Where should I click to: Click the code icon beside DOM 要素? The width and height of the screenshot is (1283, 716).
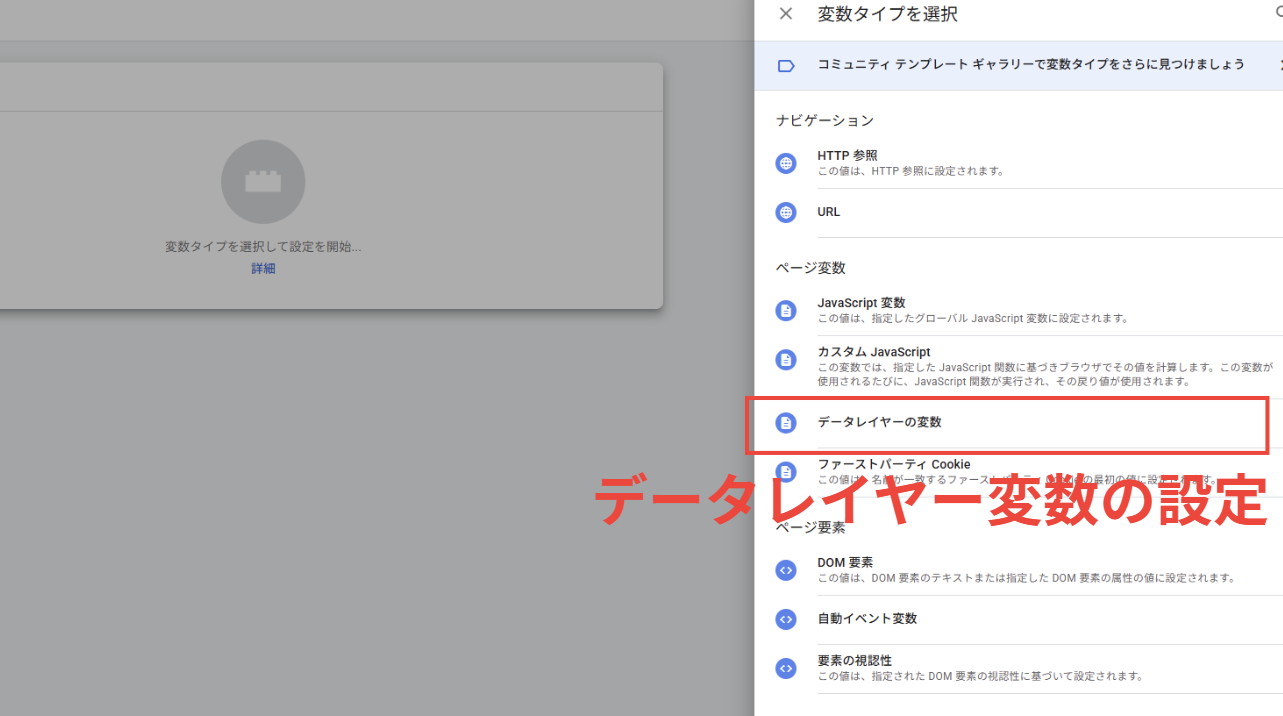coord(786,570)
